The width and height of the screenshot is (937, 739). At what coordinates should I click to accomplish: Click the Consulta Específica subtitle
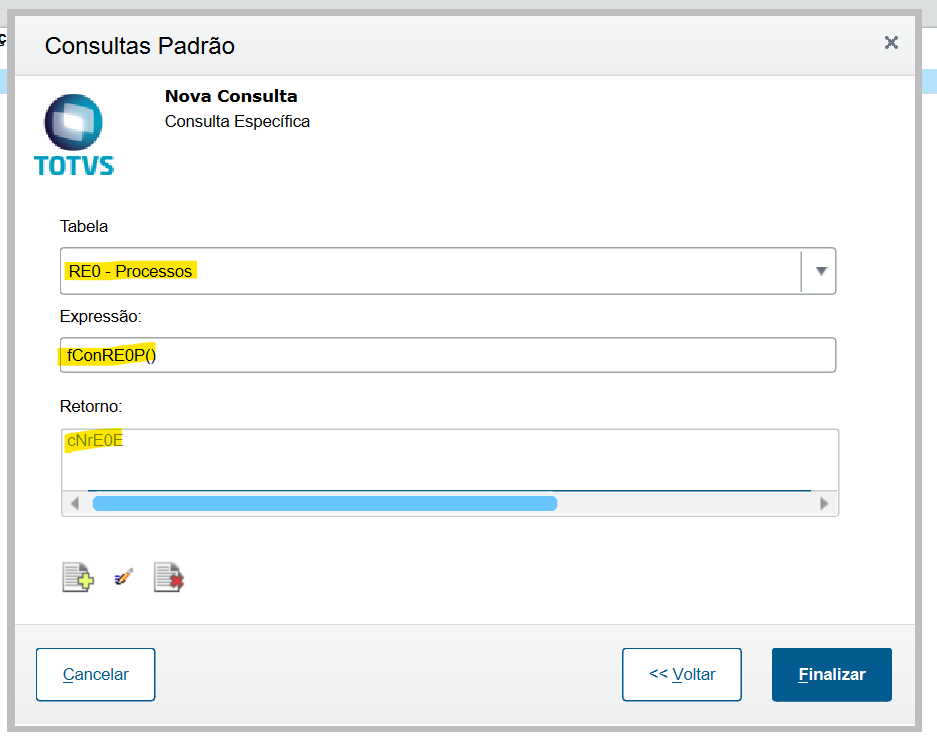pos(237,122)
